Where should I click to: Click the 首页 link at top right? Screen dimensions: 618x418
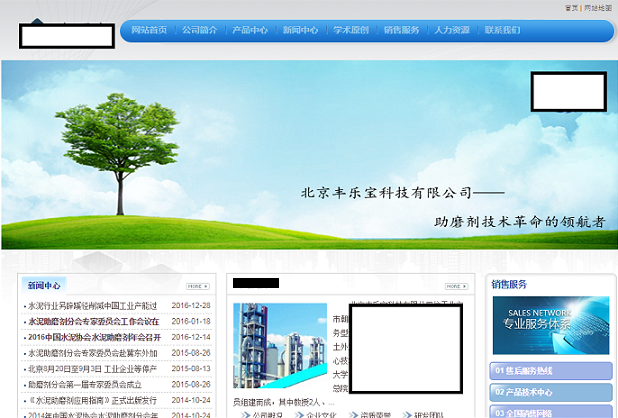(571, 7)
